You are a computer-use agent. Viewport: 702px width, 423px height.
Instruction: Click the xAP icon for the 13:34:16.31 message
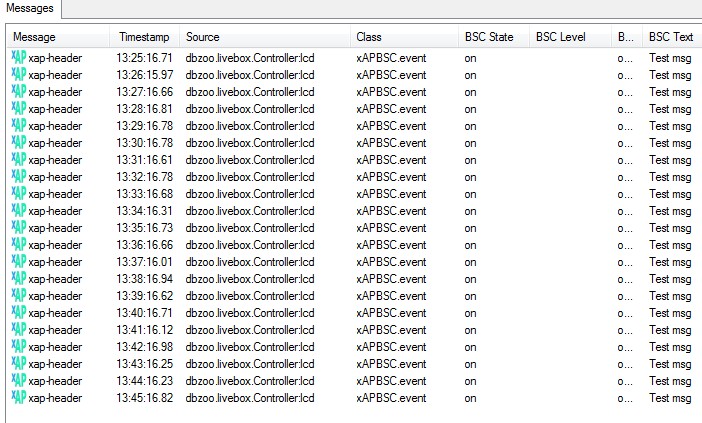tap(19, 210)
